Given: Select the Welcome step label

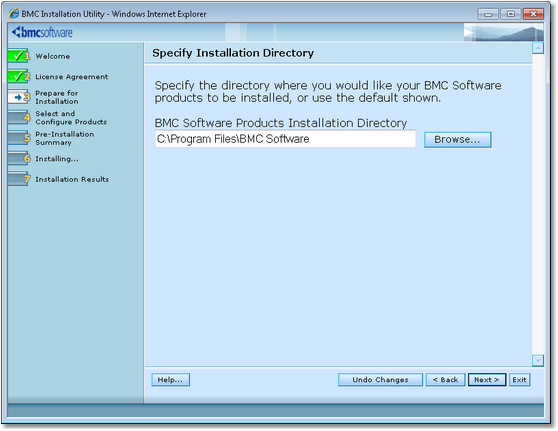Looking at the screenshot, I should point(53,56).
